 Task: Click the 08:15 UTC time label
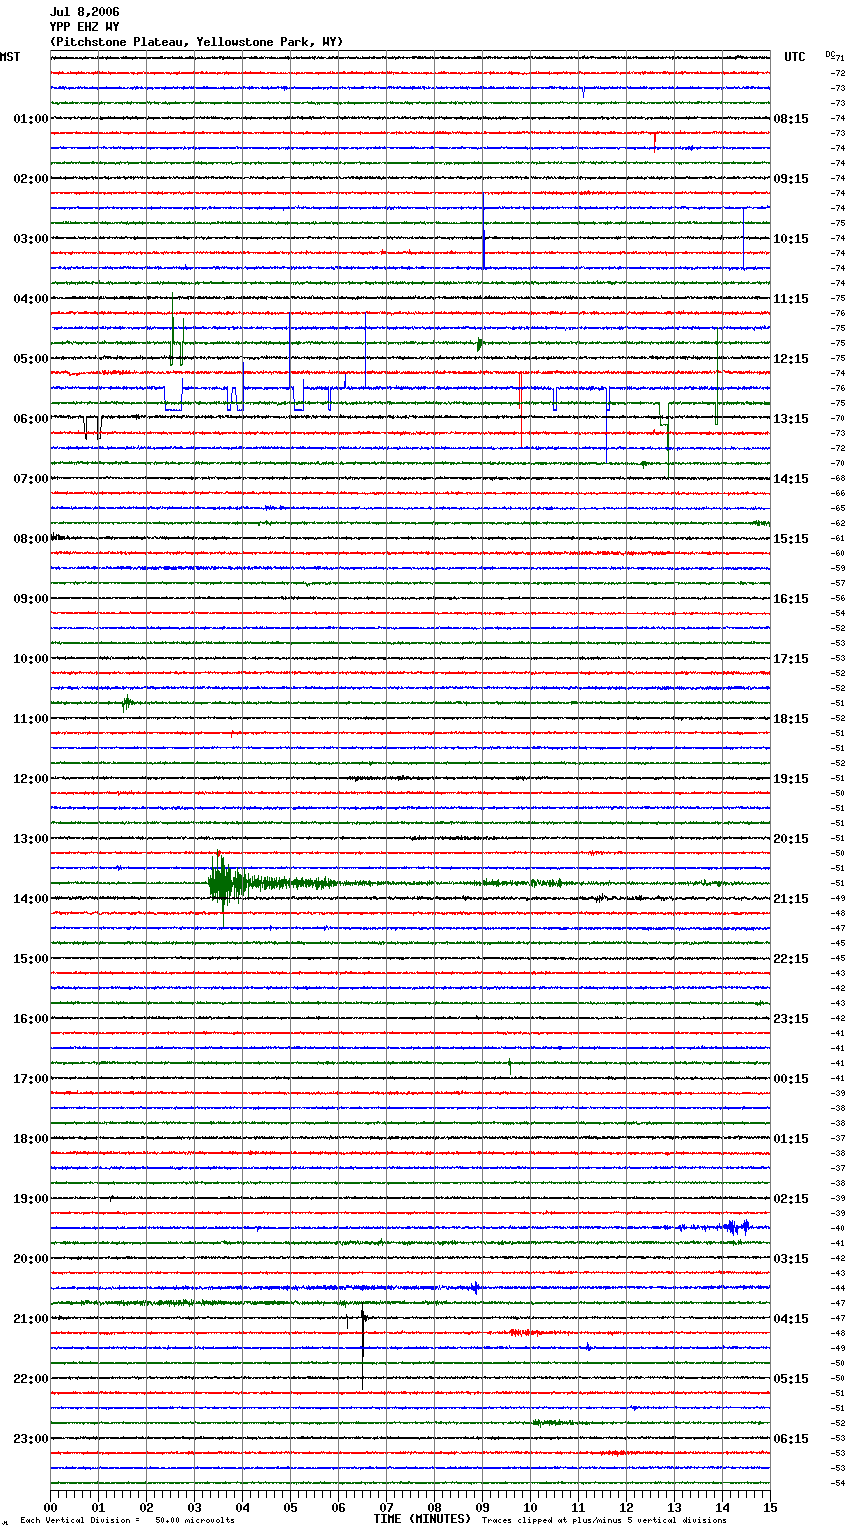coord(791,119)
